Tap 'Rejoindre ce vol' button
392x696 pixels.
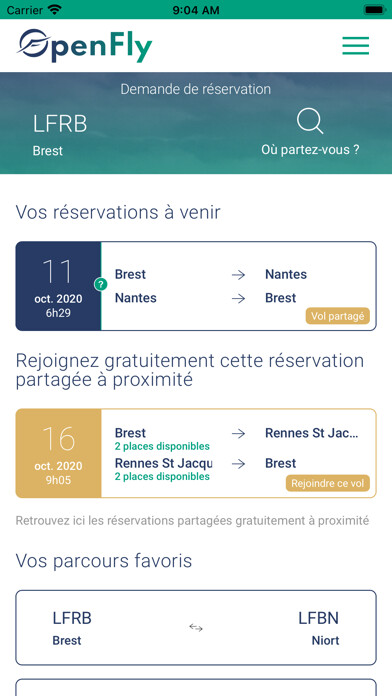coord(328,483)
